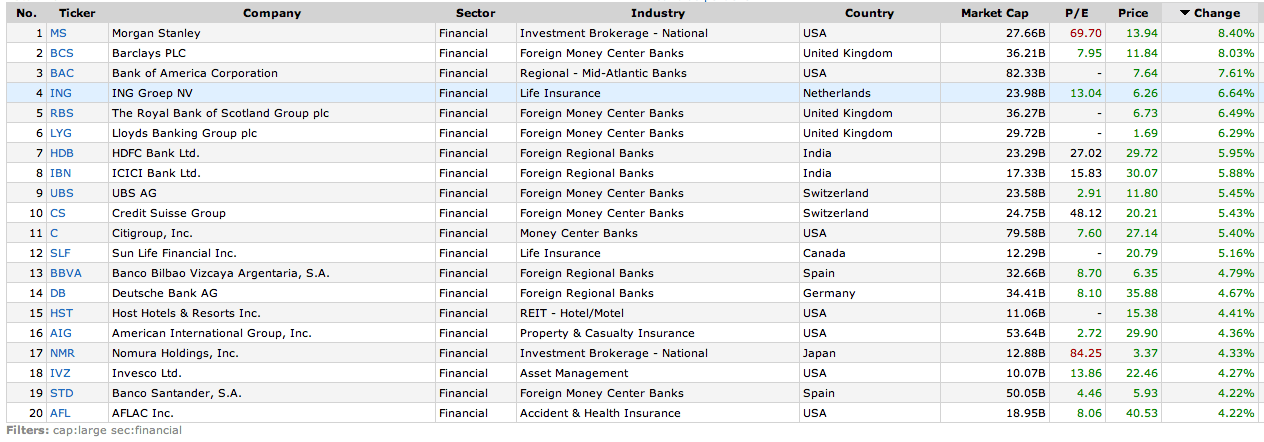Image resolution: width=1264 pixels, height=442 pixels.
Task: Sort by Company column header
Action: point(272,13)
